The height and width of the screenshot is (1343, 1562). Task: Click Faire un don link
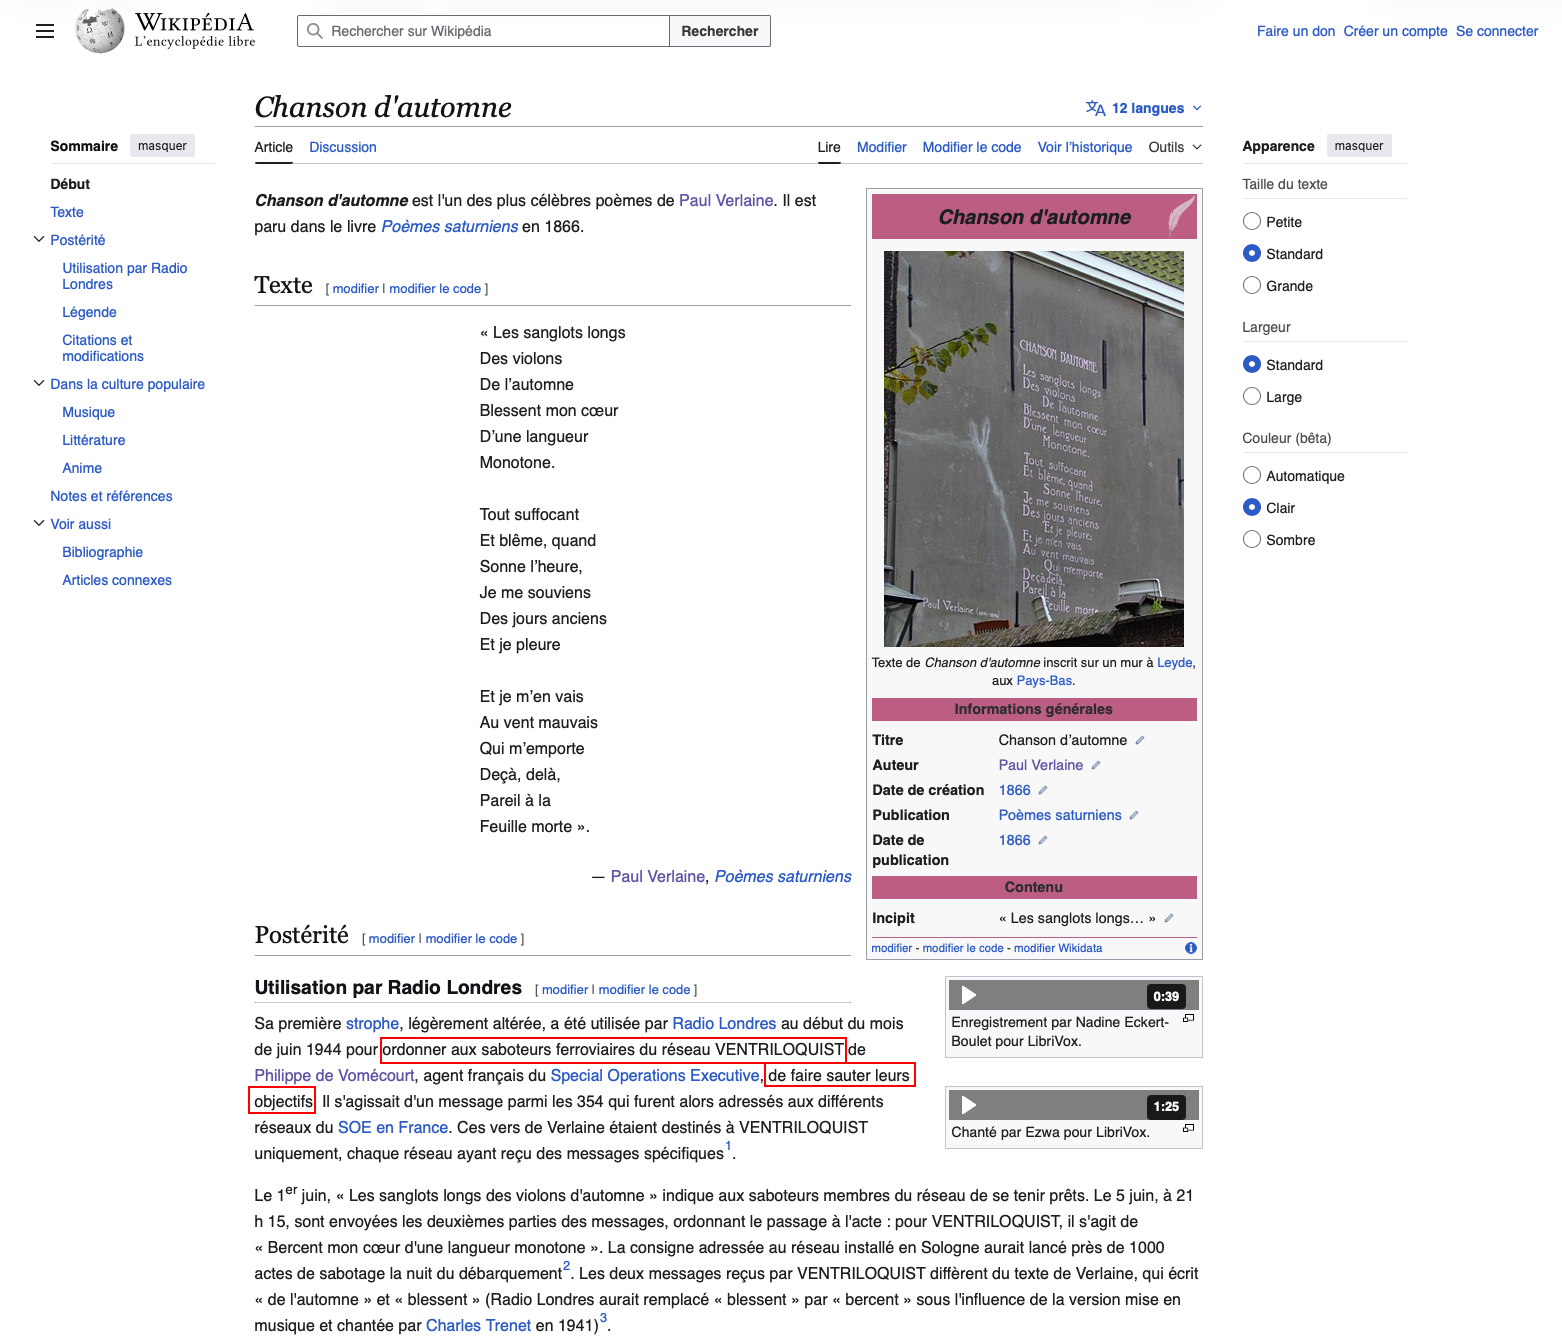1296,31
